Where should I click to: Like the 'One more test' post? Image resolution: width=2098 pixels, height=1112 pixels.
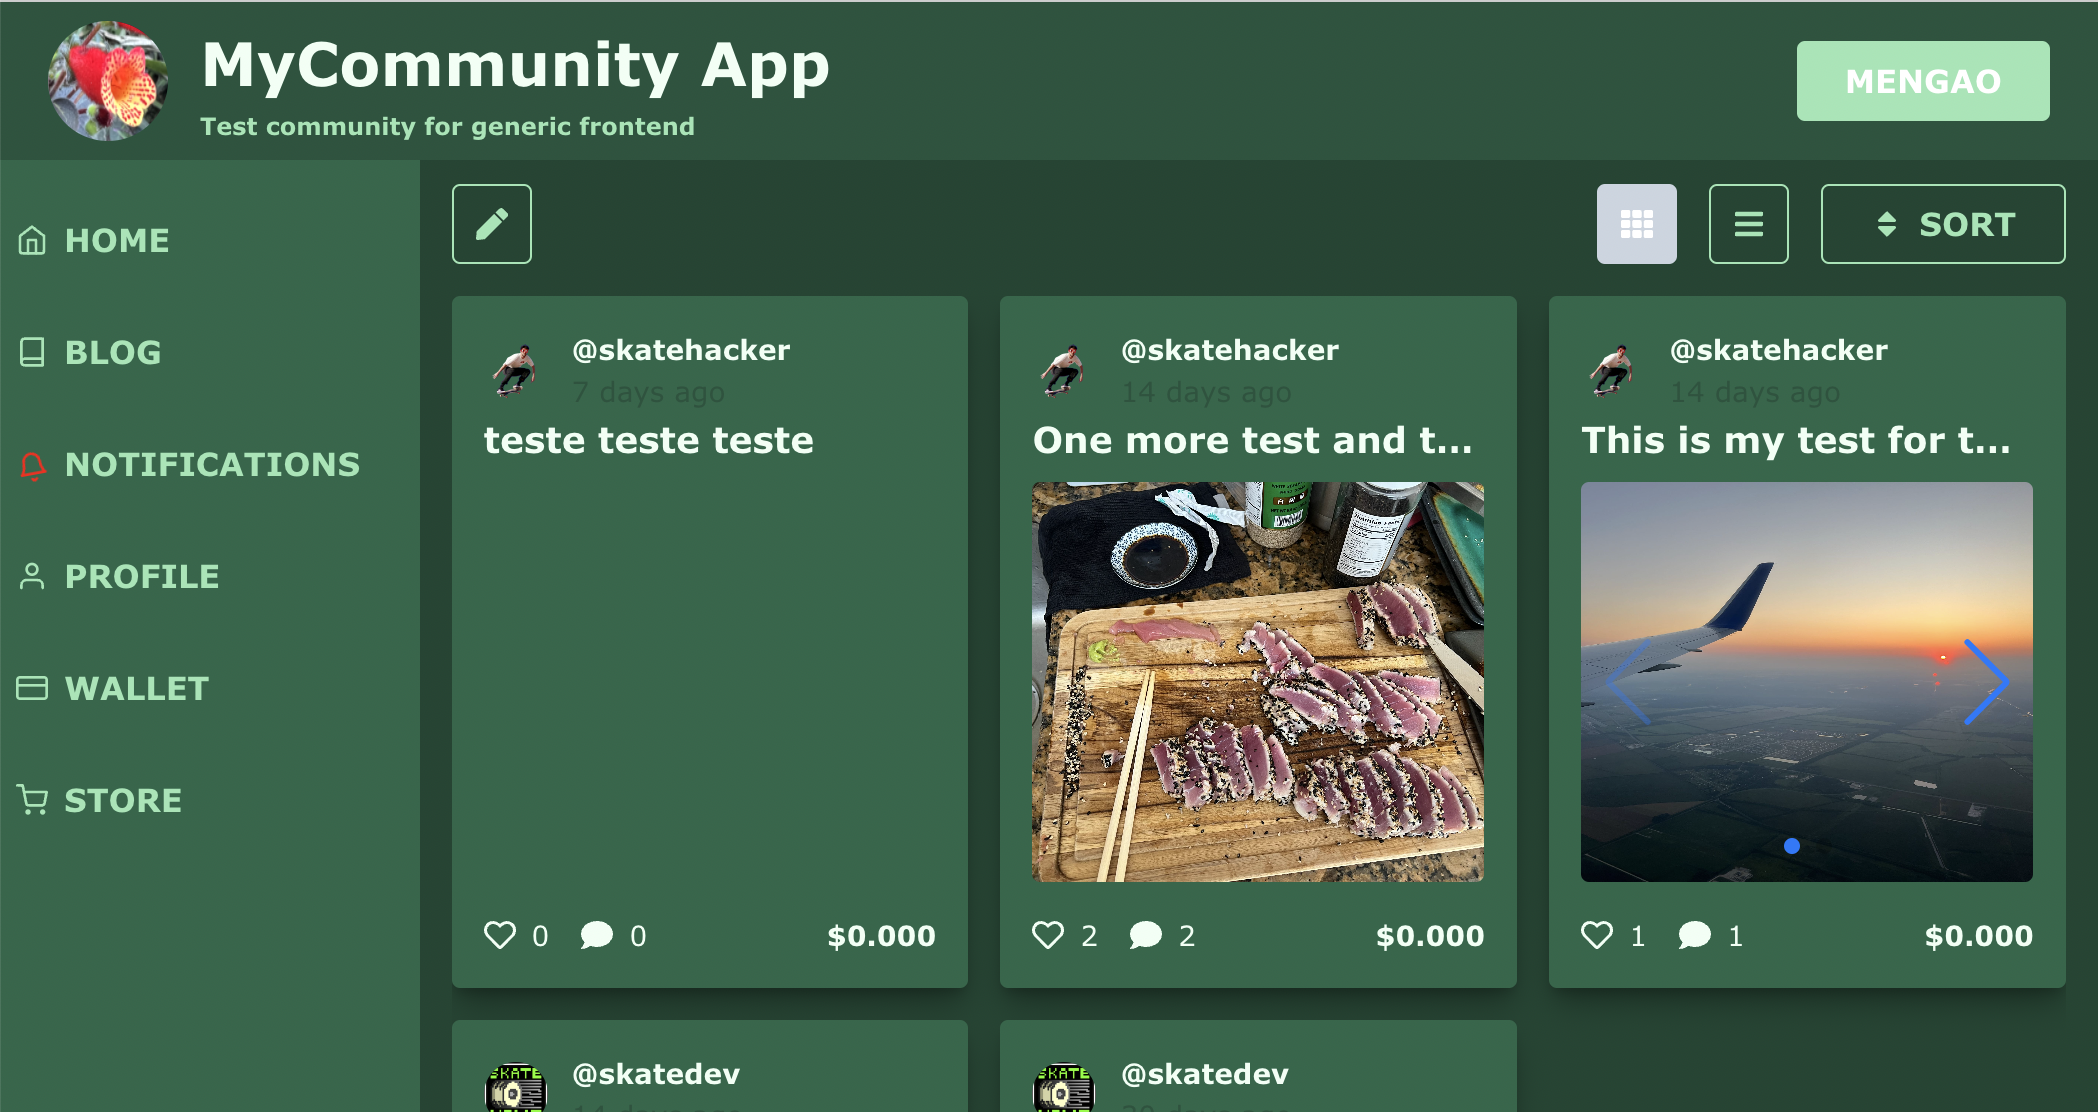point(1047,935)
